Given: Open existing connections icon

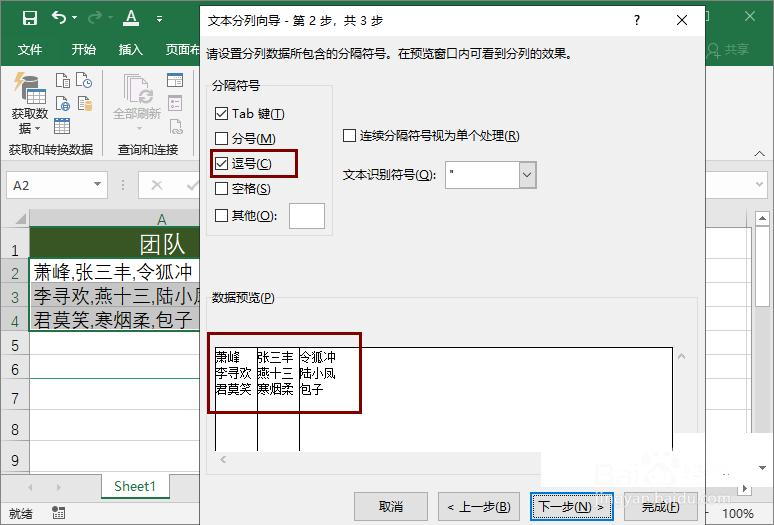Looking at the screenshot, I should [84, 103].
